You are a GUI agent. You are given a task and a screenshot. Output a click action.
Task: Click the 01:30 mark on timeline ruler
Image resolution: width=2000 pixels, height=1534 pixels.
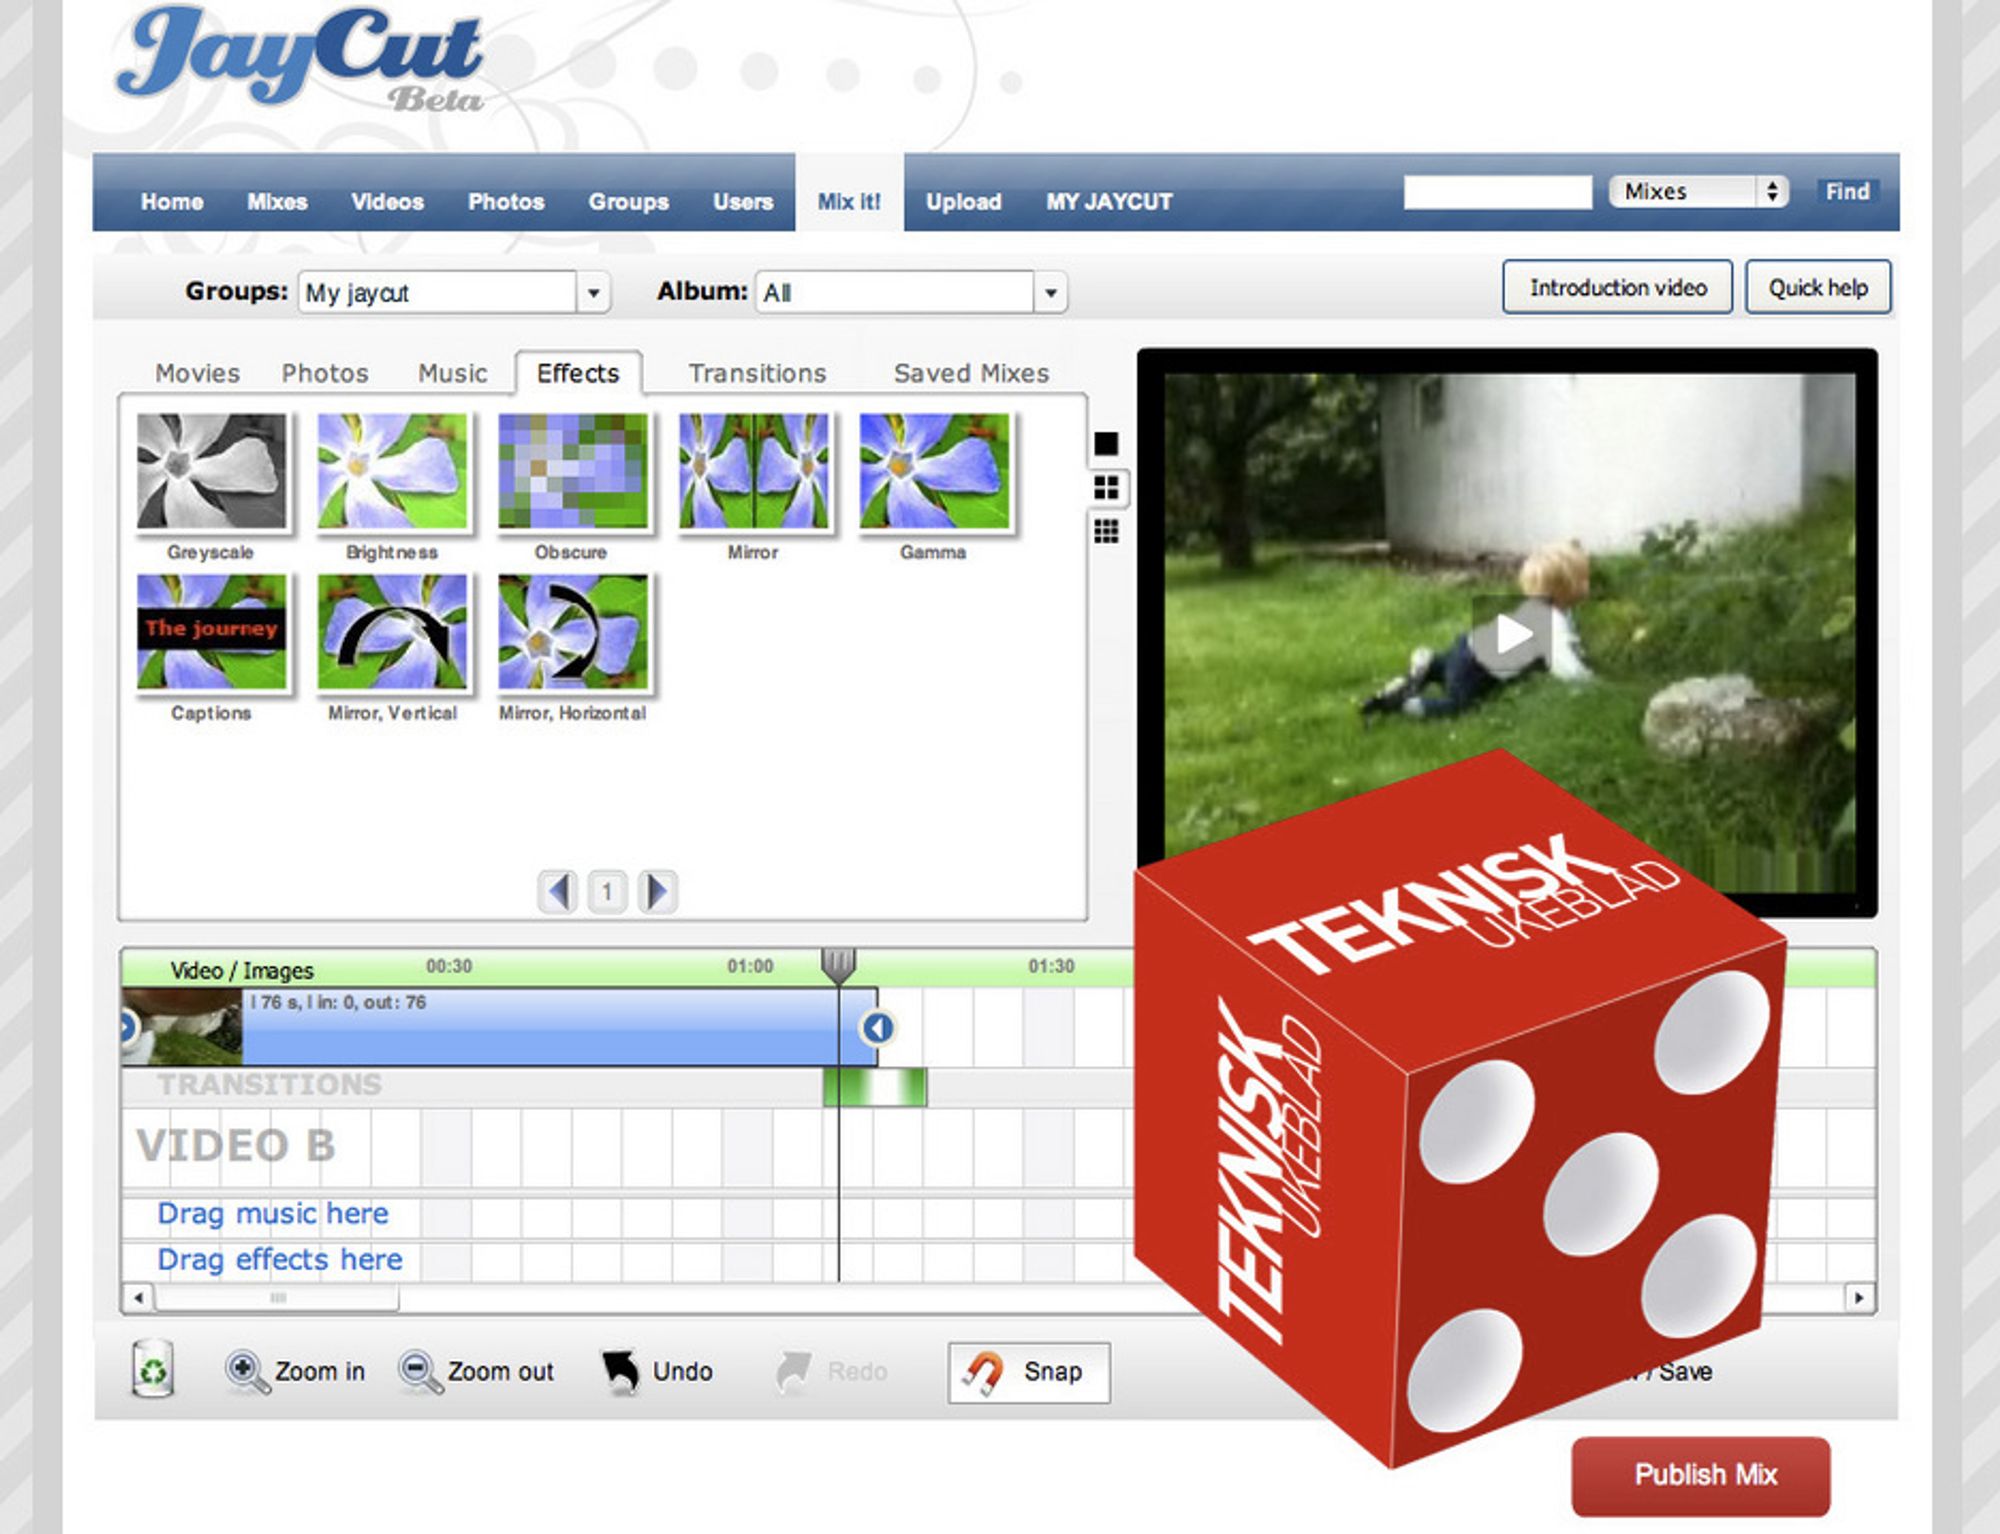coord(1051,966)
